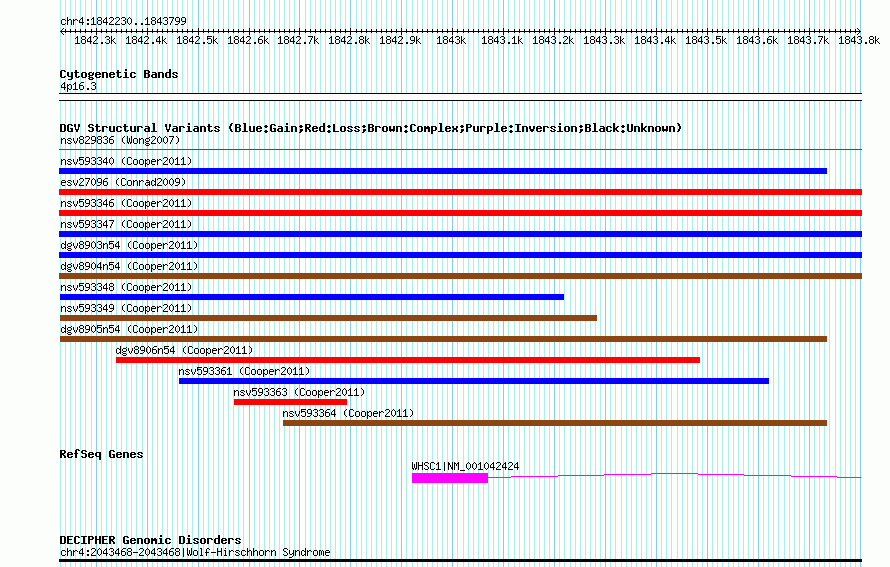
Task: Click the Cytogenetic Bands track title
Action: tap(119, 74)
